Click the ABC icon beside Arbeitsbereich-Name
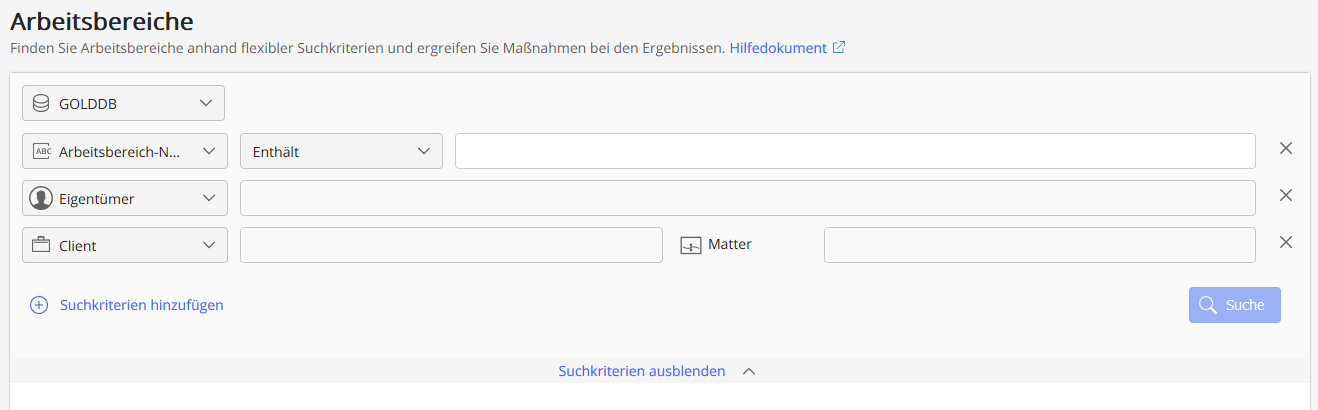 click(x=41, y=151)
